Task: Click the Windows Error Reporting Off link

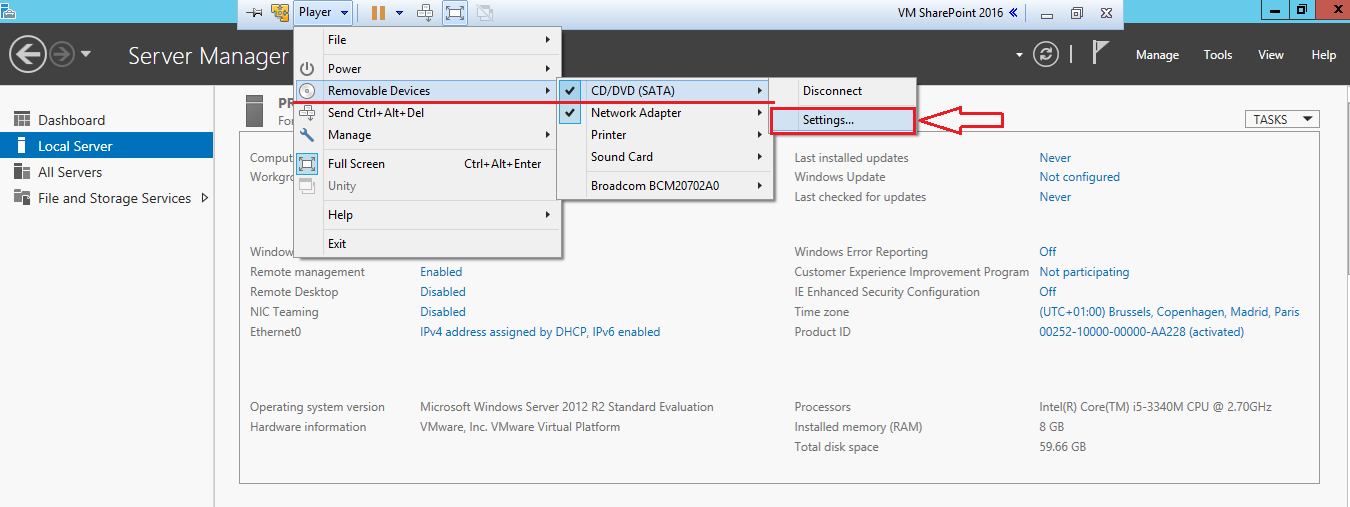Action: pos(1048,252)
